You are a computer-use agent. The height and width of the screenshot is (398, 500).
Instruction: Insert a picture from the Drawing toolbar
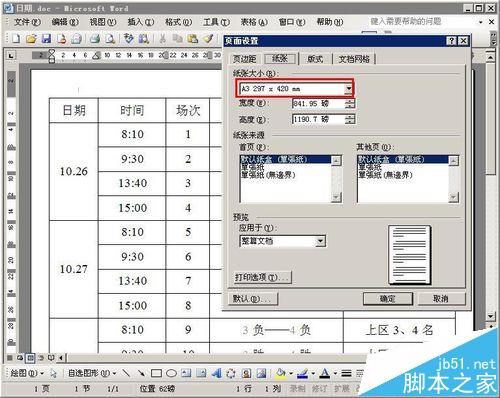pyautogui.click(x=261, y=373)
